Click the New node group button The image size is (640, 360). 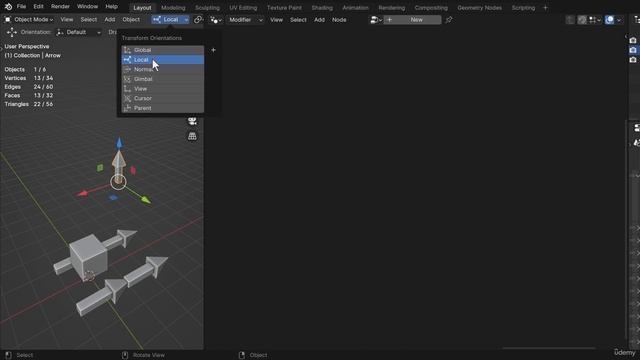[x=413, y=20]
